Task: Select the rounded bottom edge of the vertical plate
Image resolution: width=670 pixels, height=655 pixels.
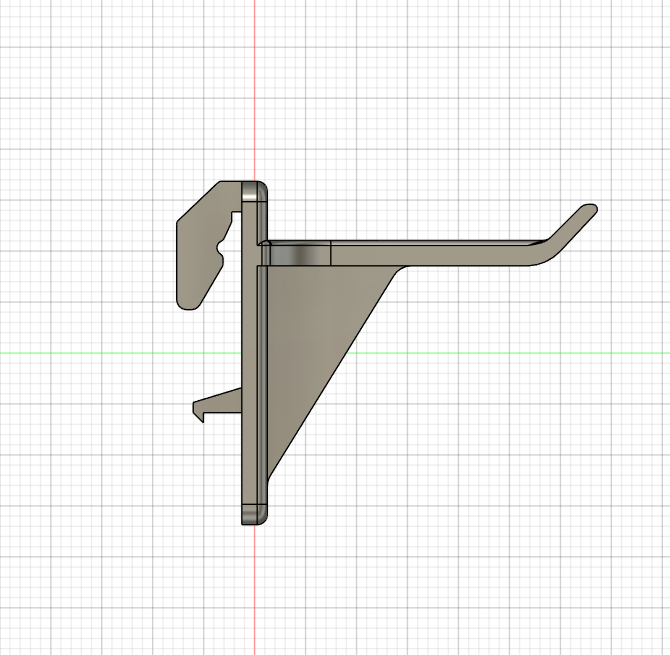Action: 255,514
